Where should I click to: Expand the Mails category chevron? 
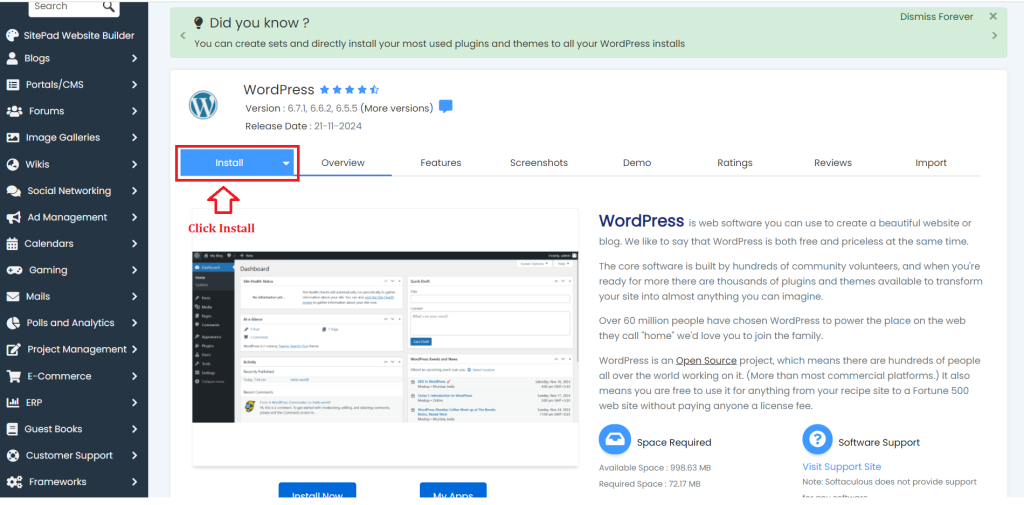pos(134,297)
